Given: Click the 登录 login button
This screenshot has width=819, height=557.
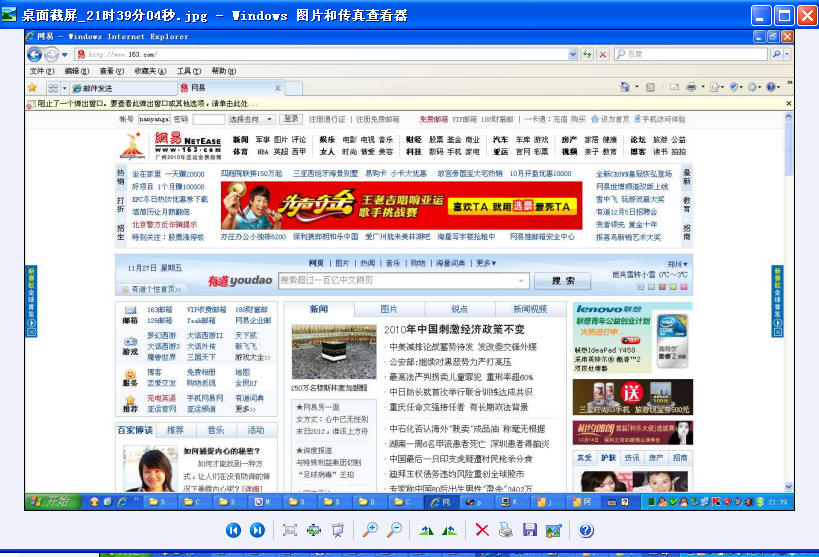Looking at the screenshot, I should point(291,119).
